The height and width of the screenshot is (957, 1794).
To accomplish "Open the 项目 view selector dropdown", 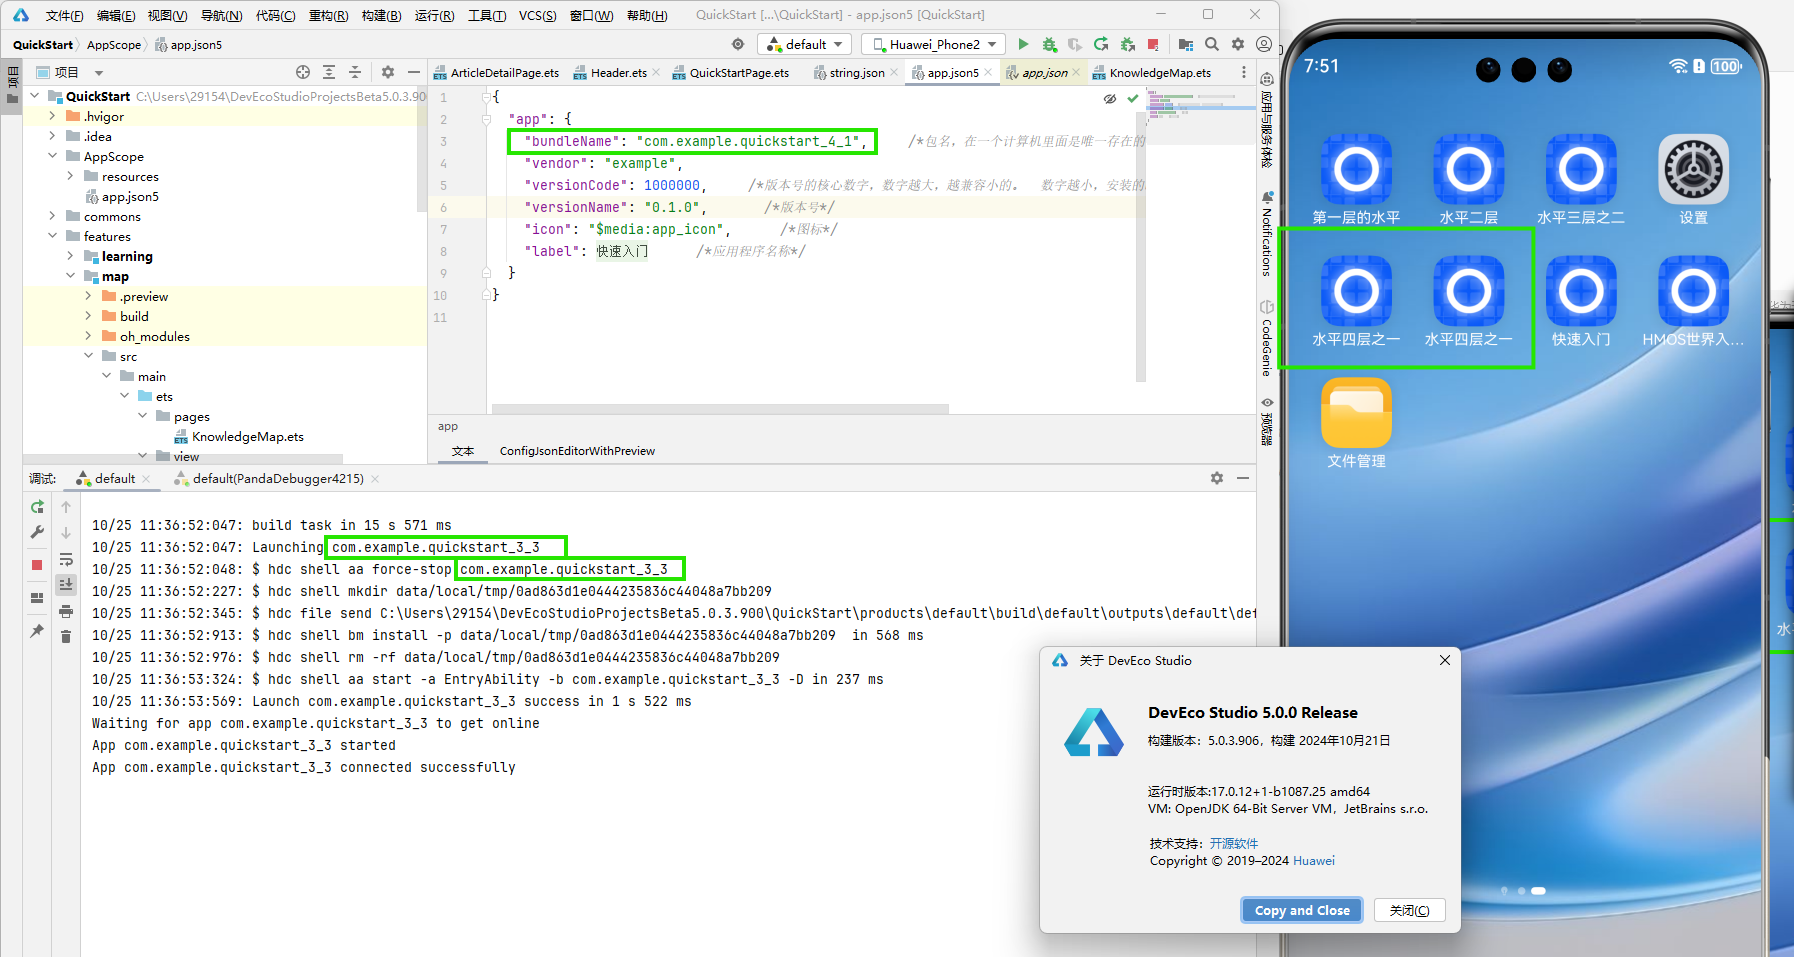I will (x=70, y=72).
